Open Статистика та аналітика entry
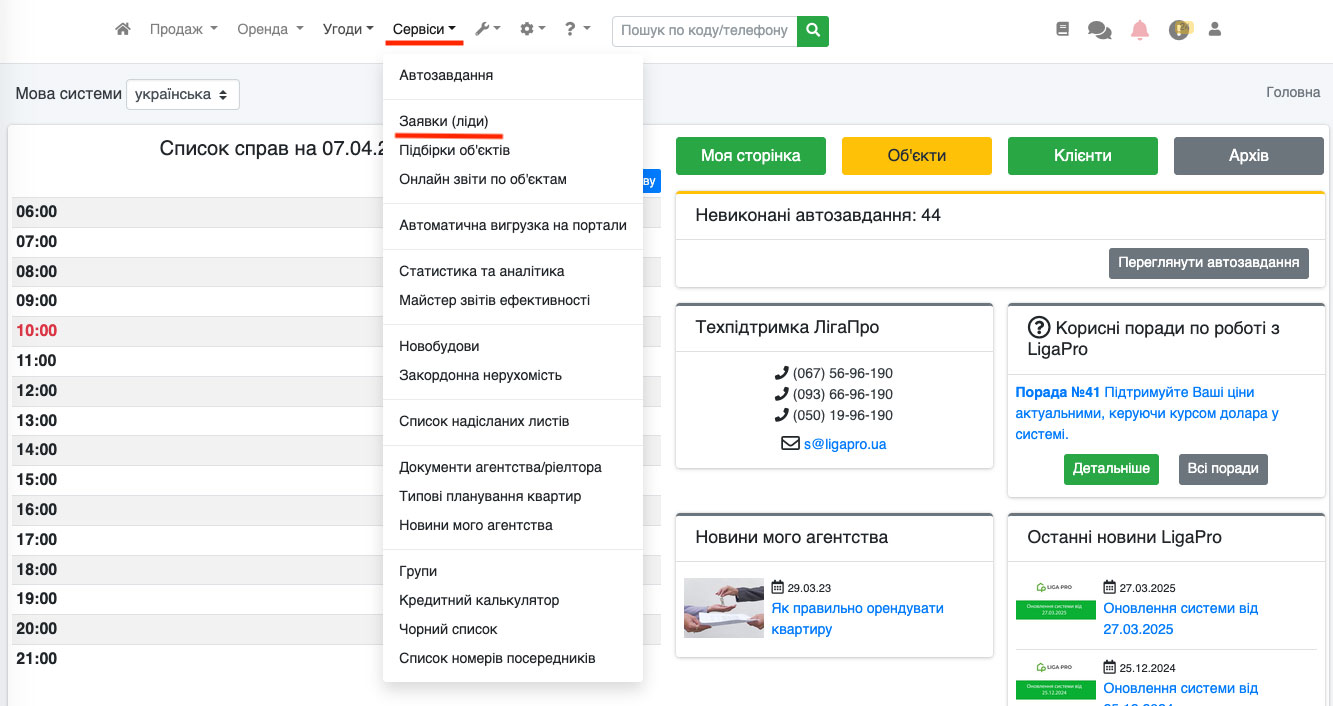 tap(481, 271)
